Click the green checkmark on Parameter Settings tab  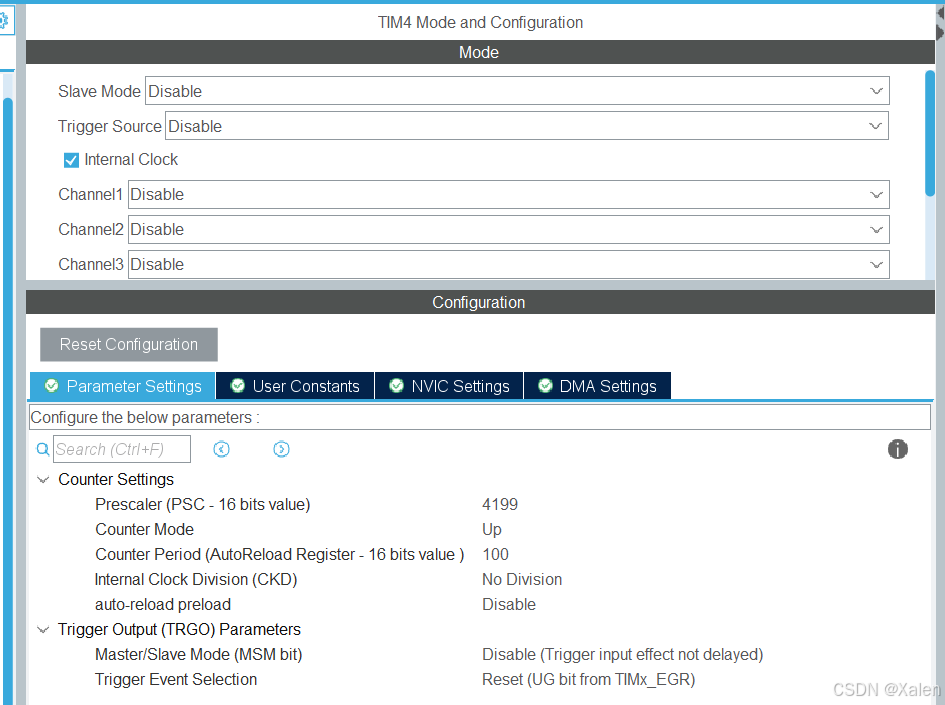(51, 385)
